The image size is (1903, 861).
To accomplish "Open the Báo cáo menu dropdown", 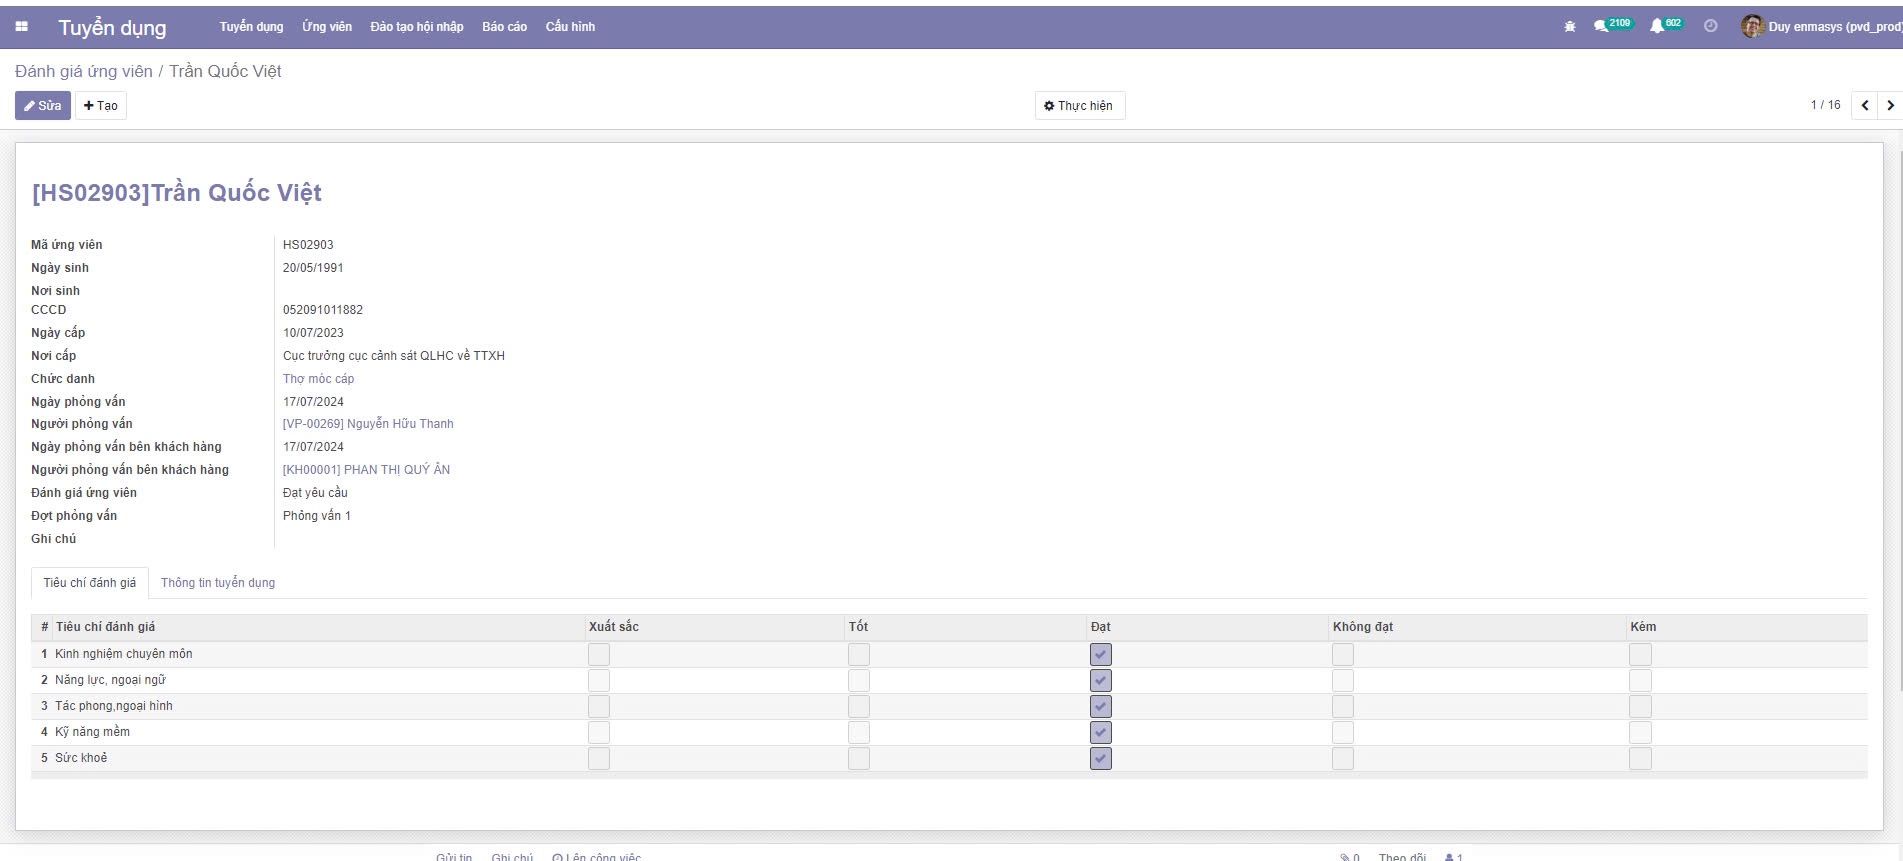I will [x=504, y=27].
